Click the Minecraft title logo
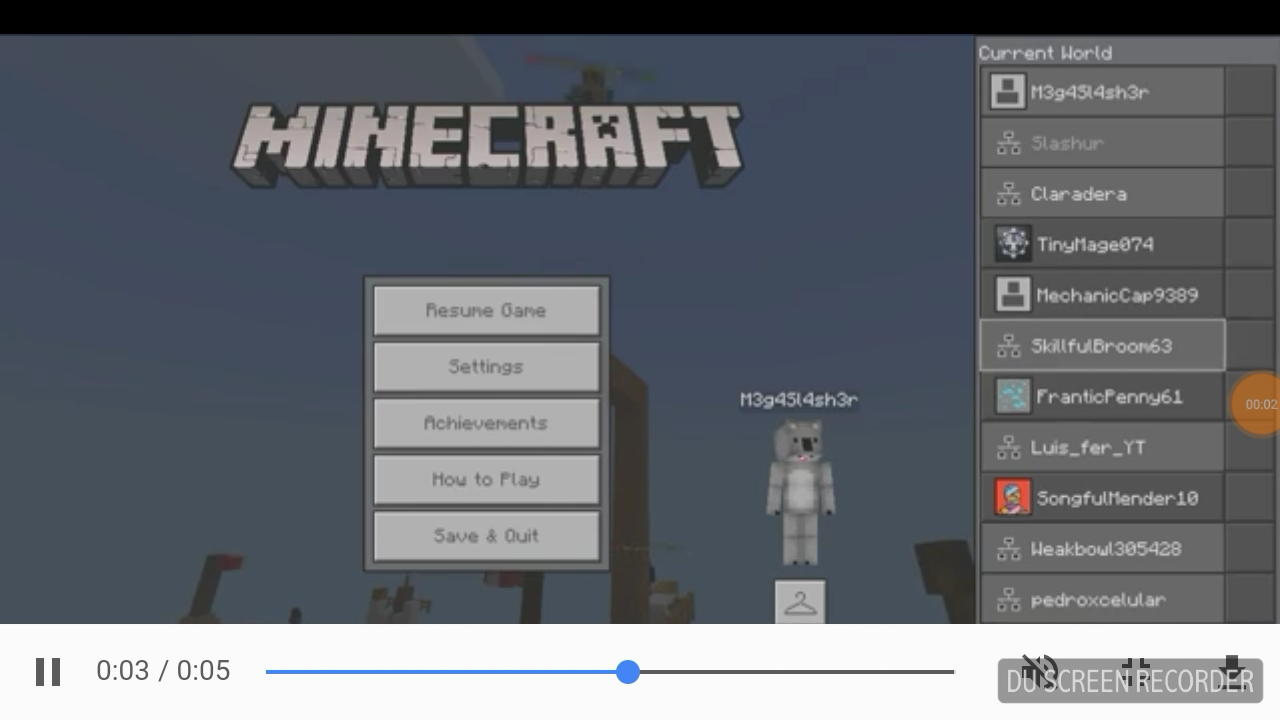 [487, 145]
